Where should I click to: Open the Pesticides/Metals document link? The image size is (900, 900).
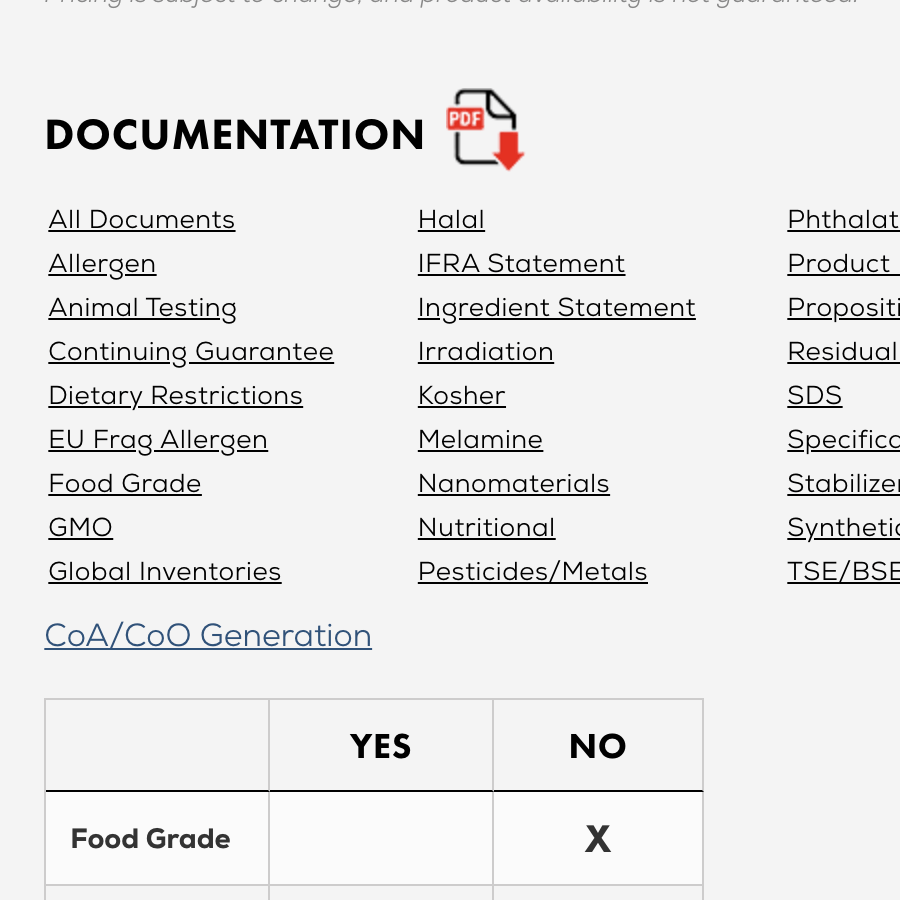click(x=532, y=572)
